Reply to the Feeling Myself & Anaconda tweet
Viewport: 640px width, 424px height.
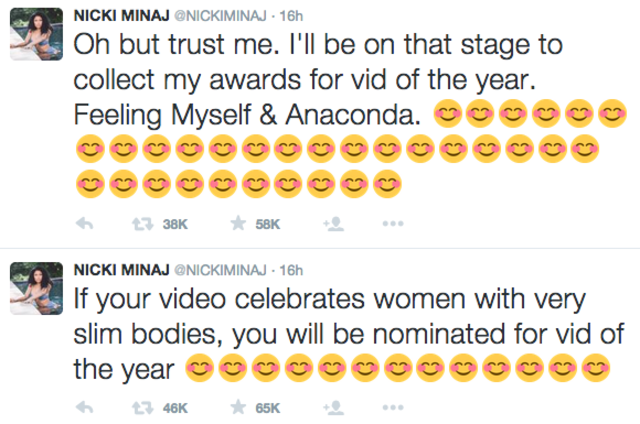(86, 225)
